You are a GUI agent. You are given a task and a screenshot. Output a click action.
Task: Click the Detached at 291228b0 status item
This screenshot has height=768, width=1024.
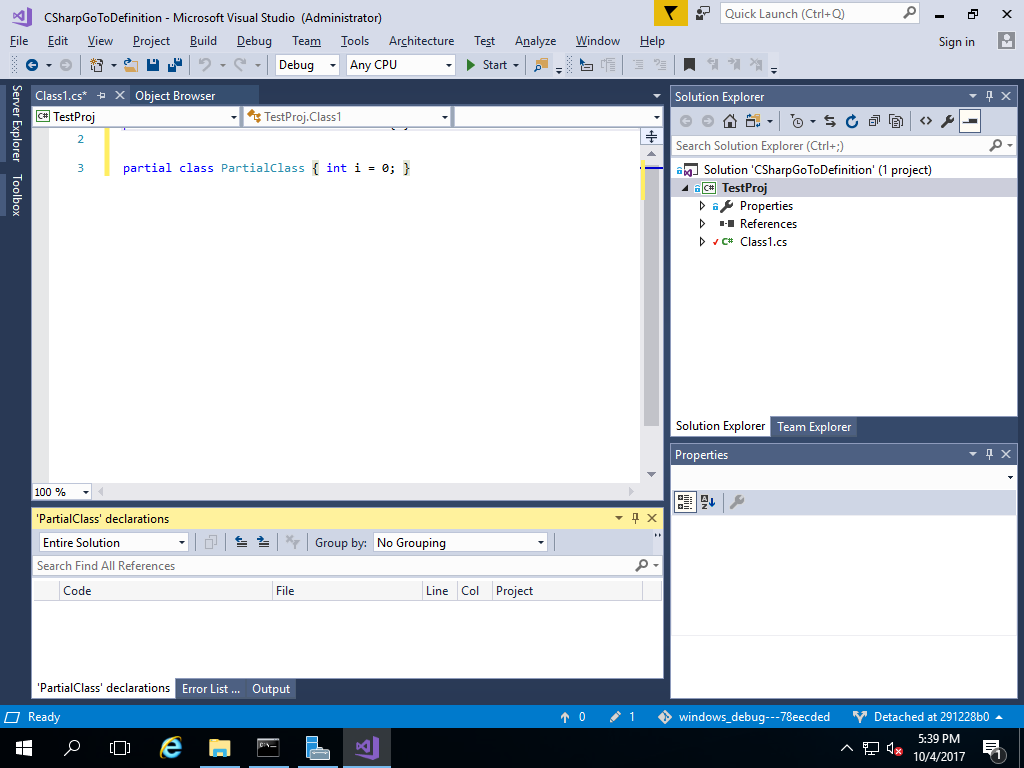928,716
